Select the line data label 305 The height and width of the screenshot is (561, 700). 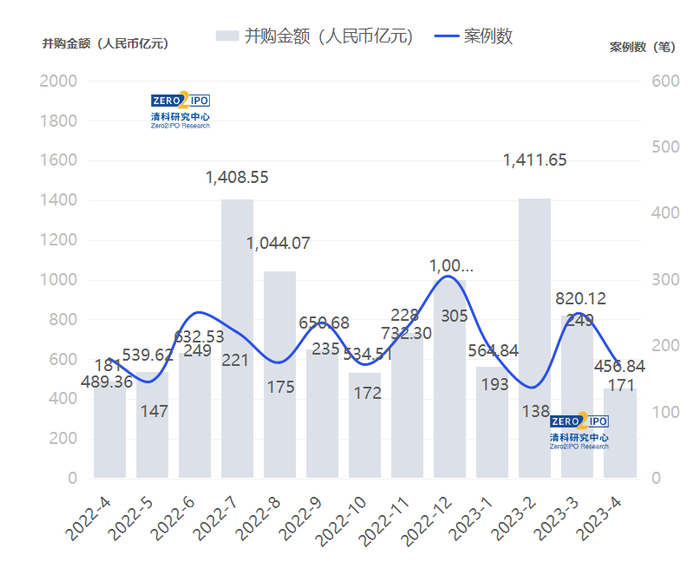(x=454, y=316)
